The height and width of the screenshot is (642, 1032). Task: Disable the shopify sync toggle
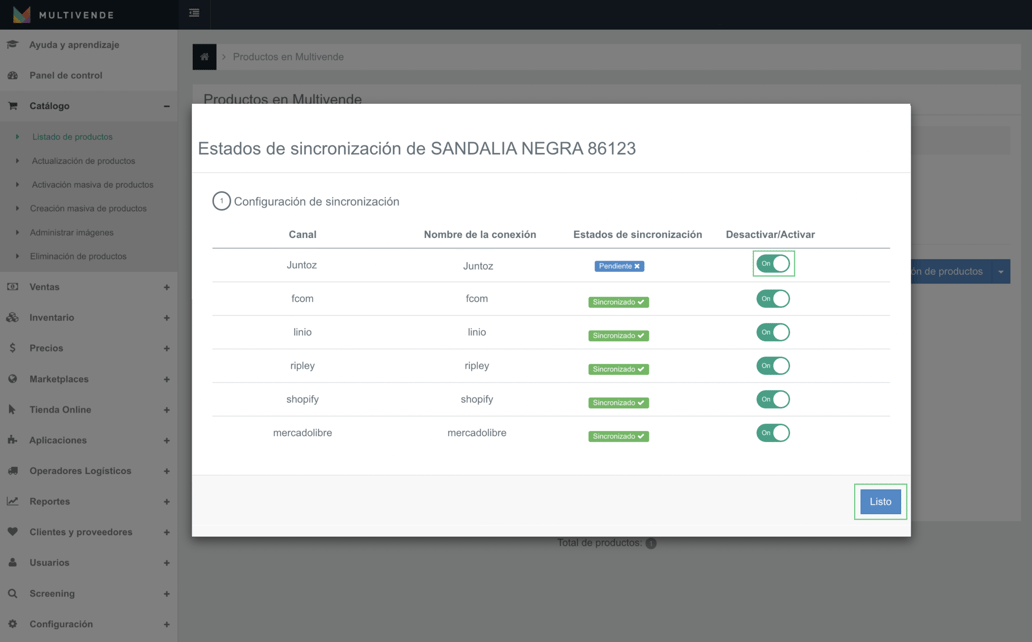click(773, 399)
